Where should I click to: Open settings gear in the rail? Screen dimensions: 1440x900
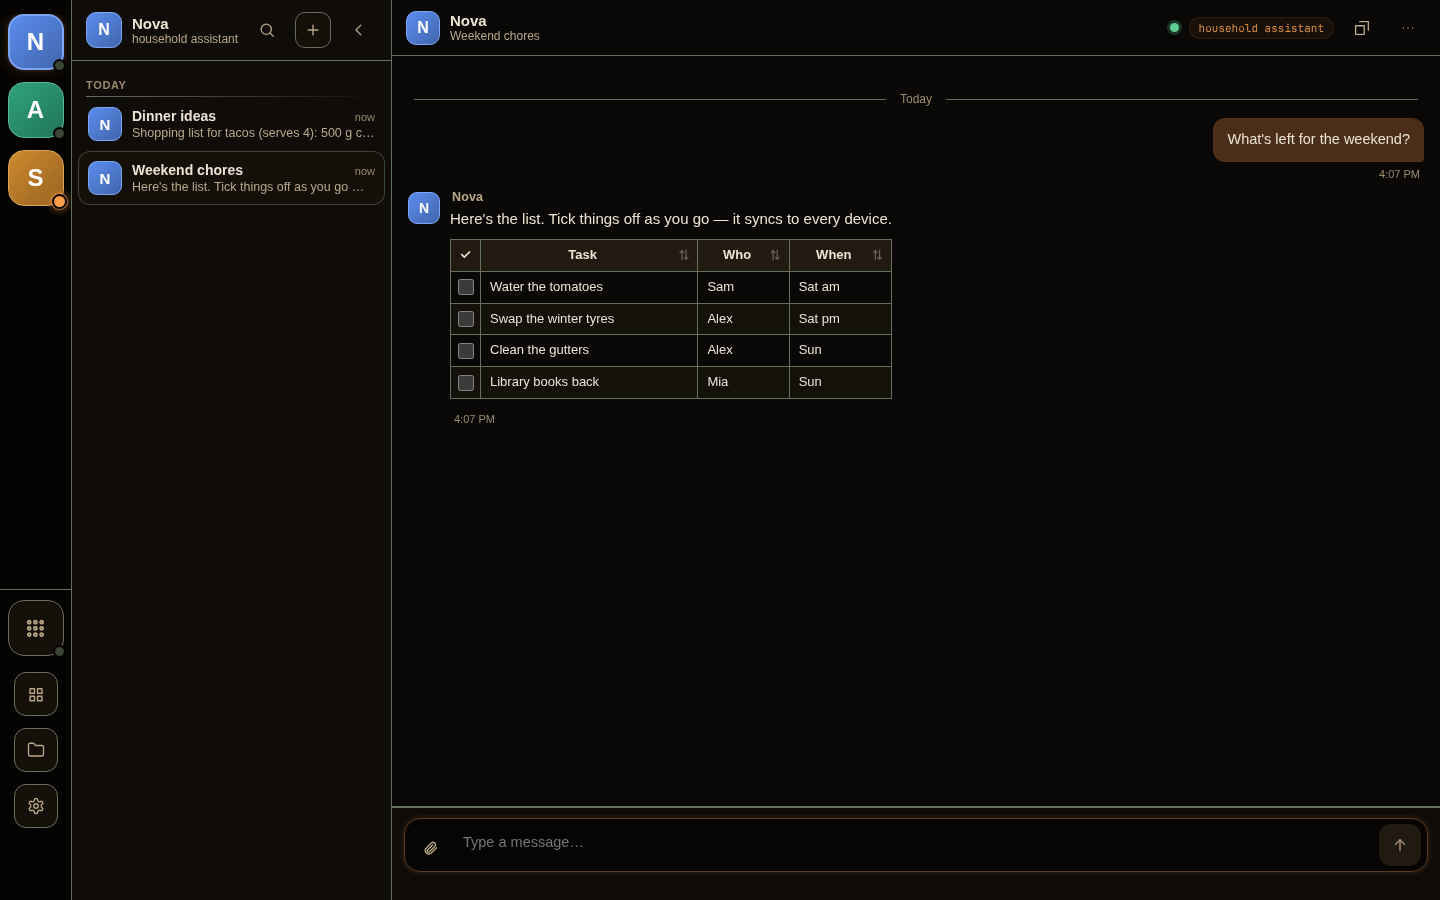tap(36, 806)
